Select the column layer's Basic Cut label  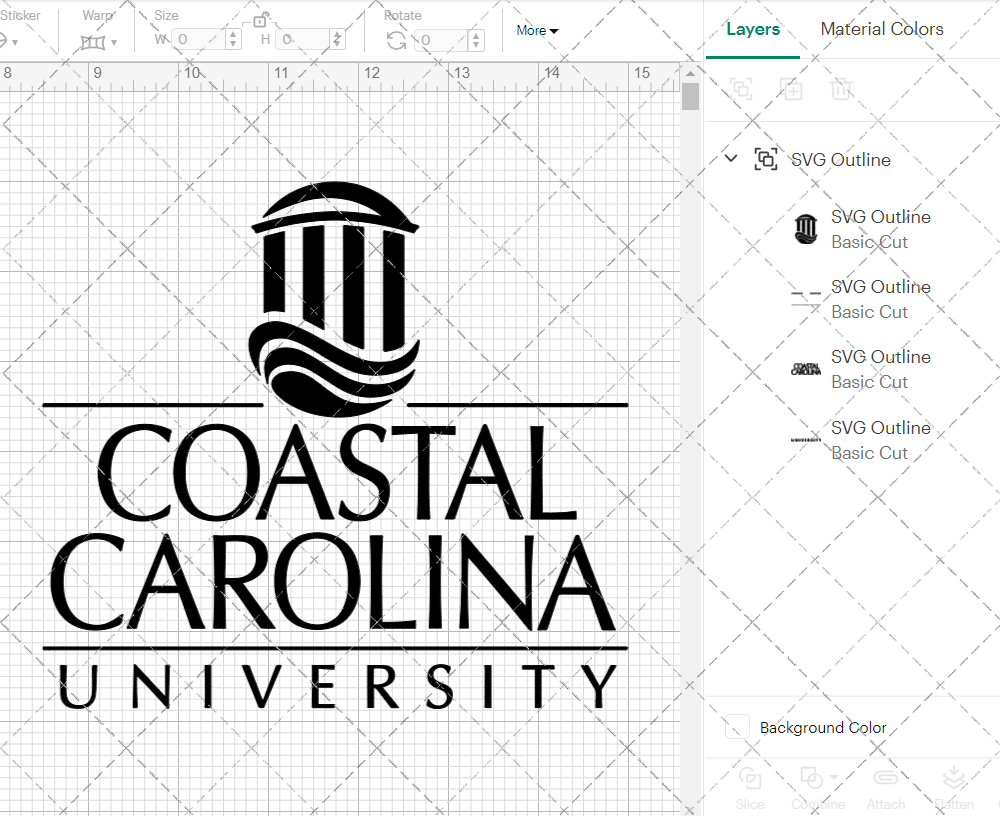click(870, 242)
